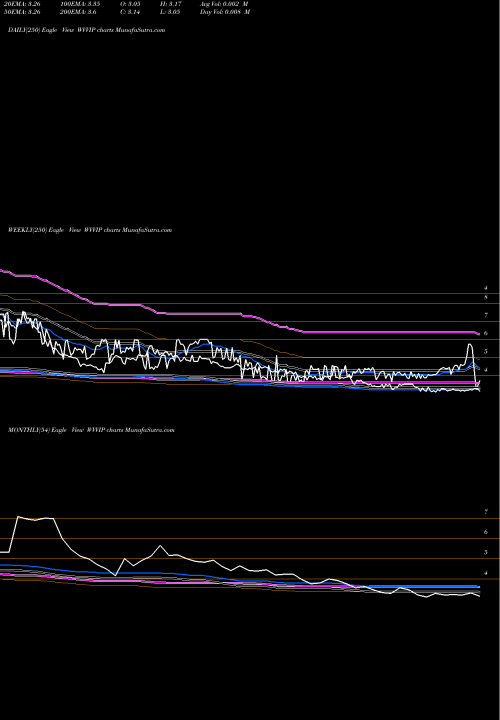Viewport: 500px width, 720px height.
Task: Click monthly chart axis label 5
Action: pos(486,552)
